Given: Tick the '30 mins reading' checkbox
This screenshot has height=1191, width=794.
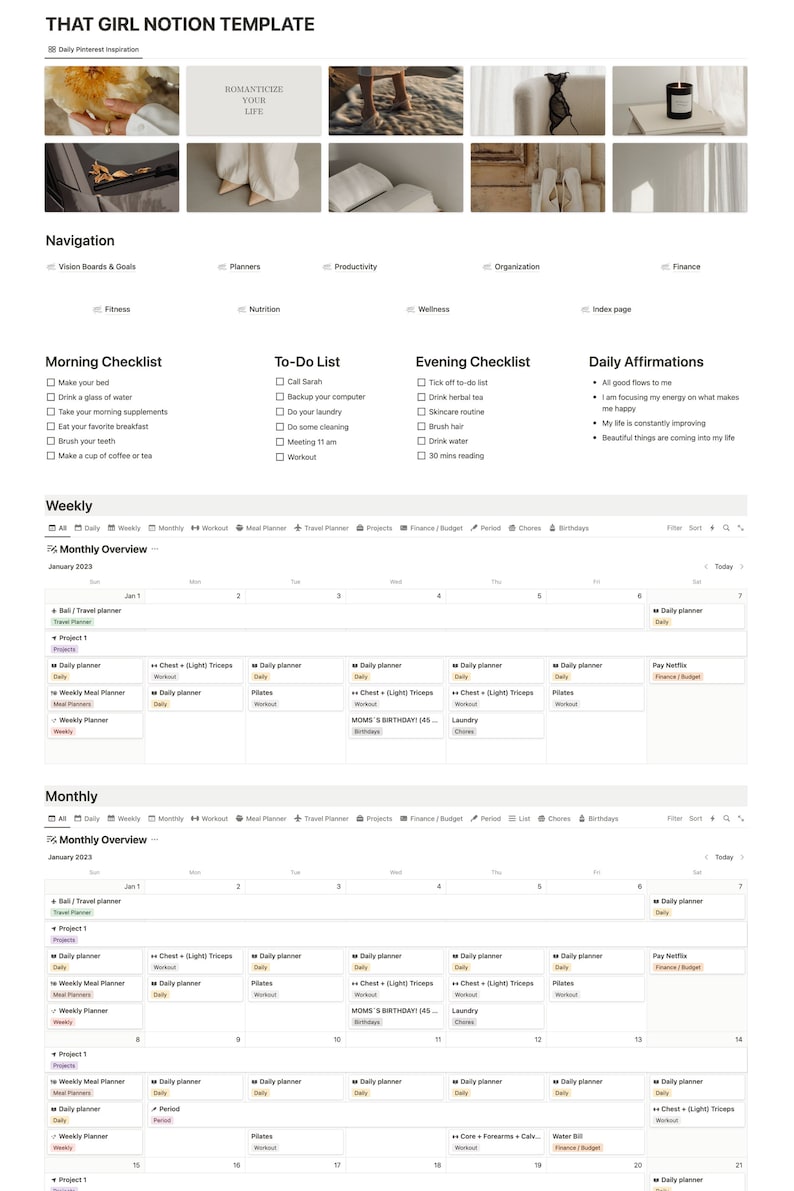Looking at the screenshot, I should pyautogui.click(x=421, y=456).
